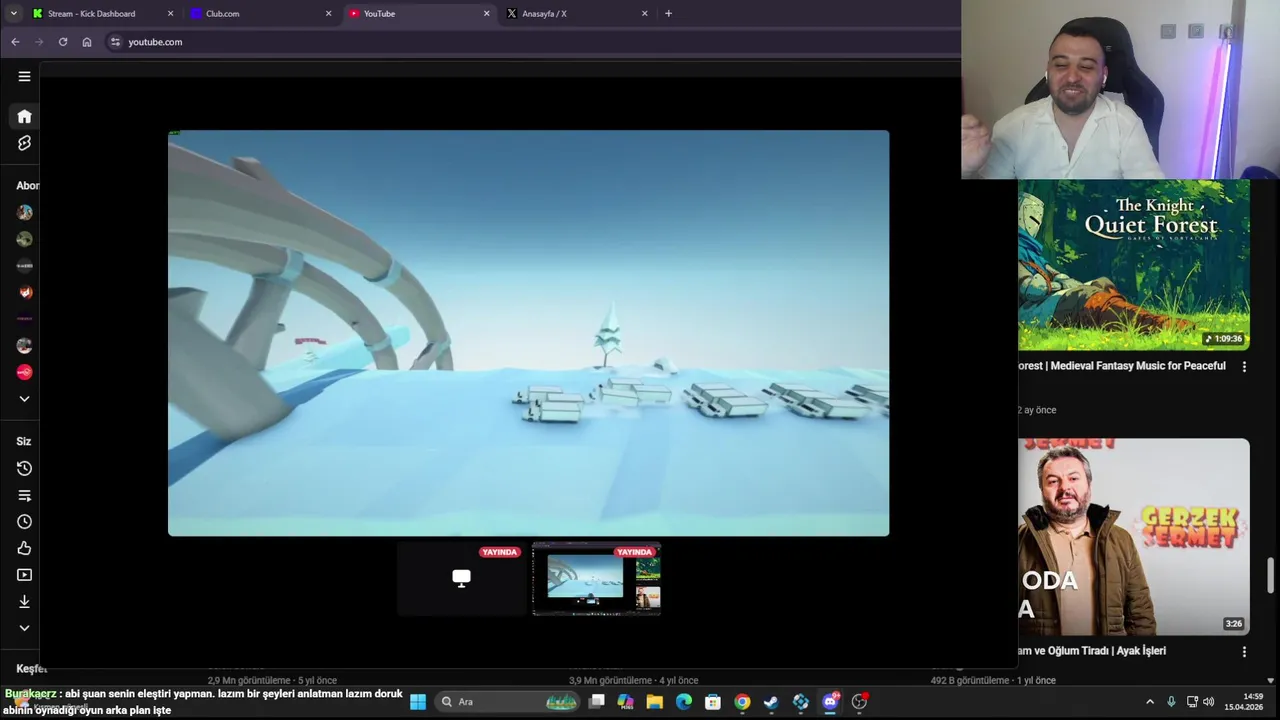Open options menu for Medieval Fantasy video

point(1244,367)
